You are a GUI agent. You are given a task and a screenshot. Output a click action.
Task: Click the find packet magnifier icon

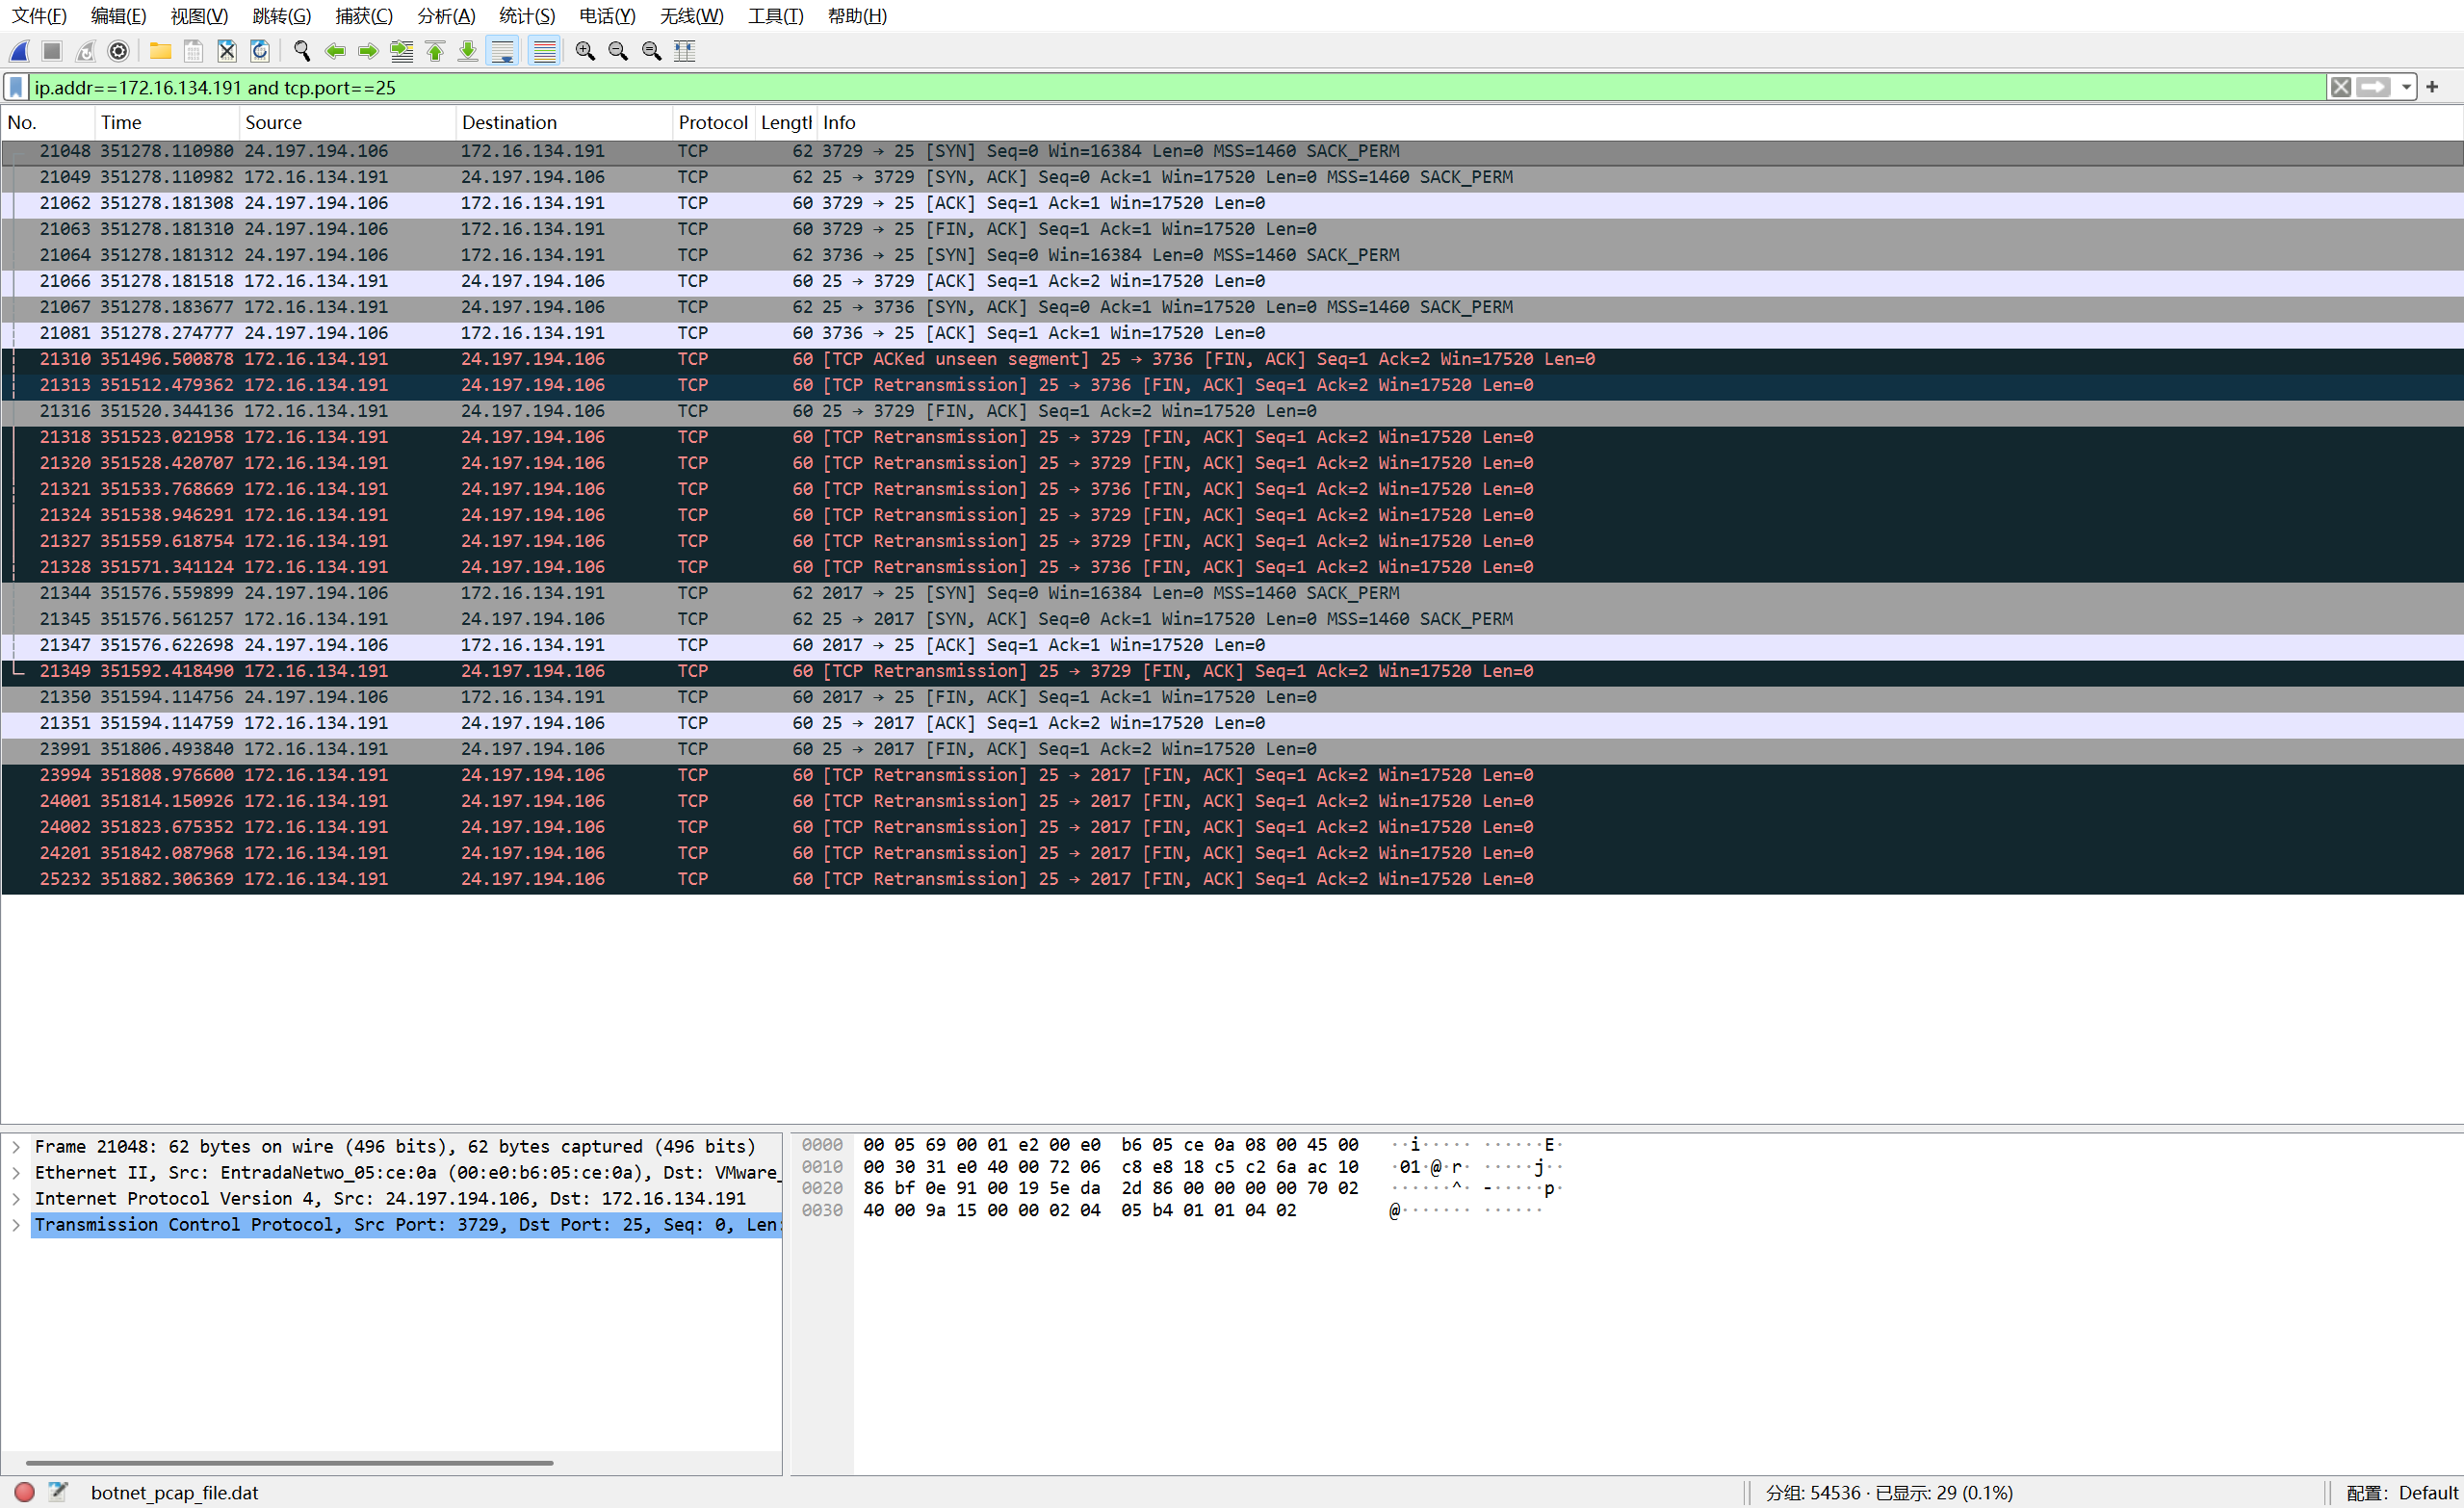click(x=301, y=51)
